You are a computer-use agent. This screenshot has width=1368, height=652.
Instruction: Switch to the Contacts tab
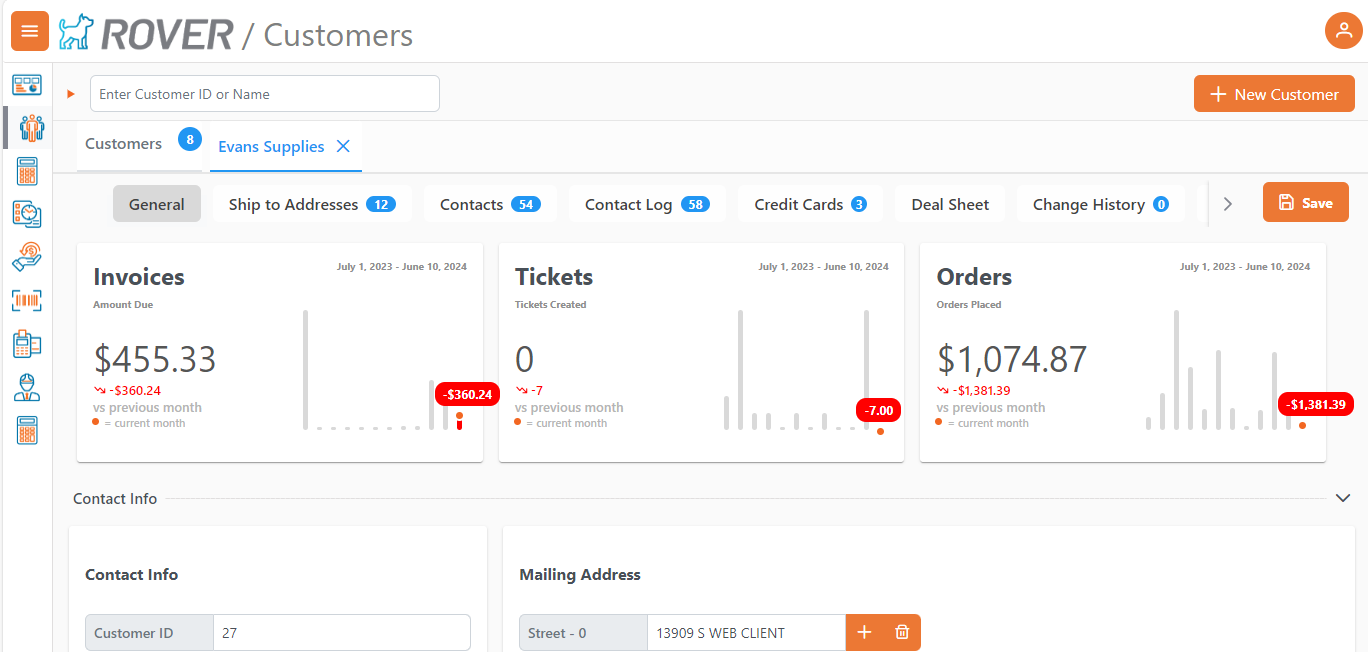(x=490, y=203)
